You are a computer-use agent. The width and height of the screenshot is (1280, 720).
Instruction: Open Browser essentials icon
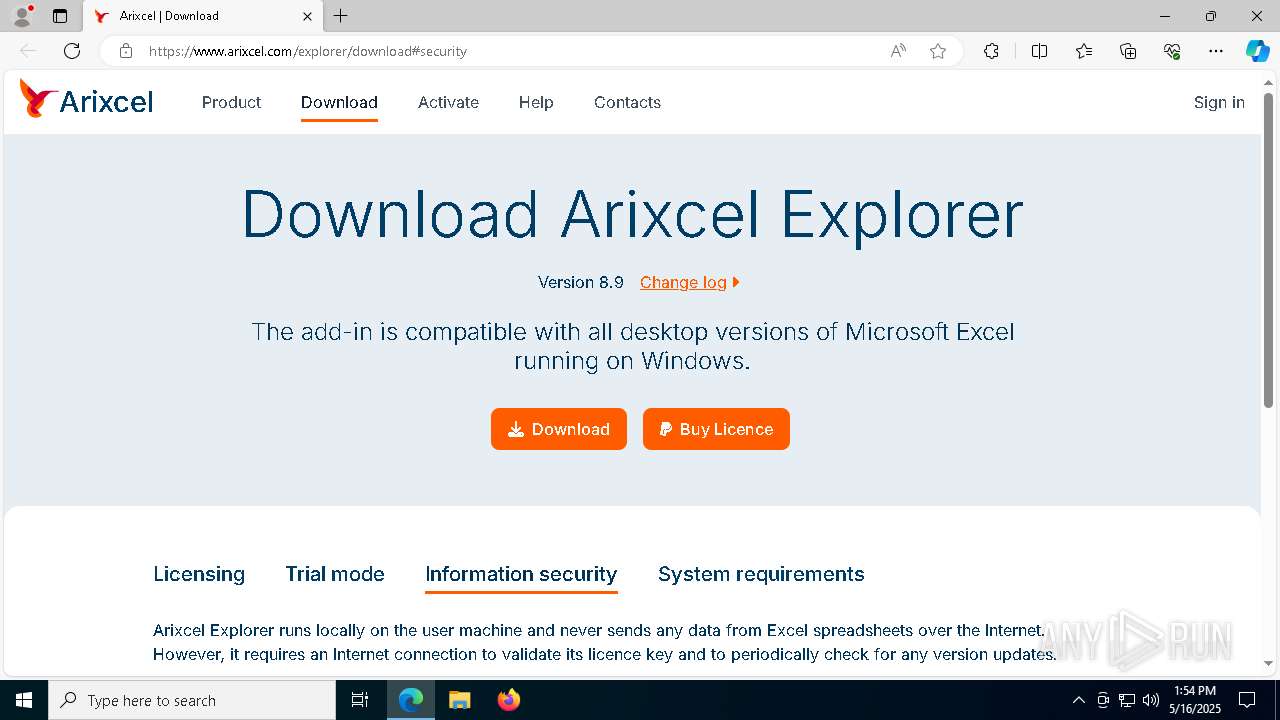click(x=1172, y=51)
